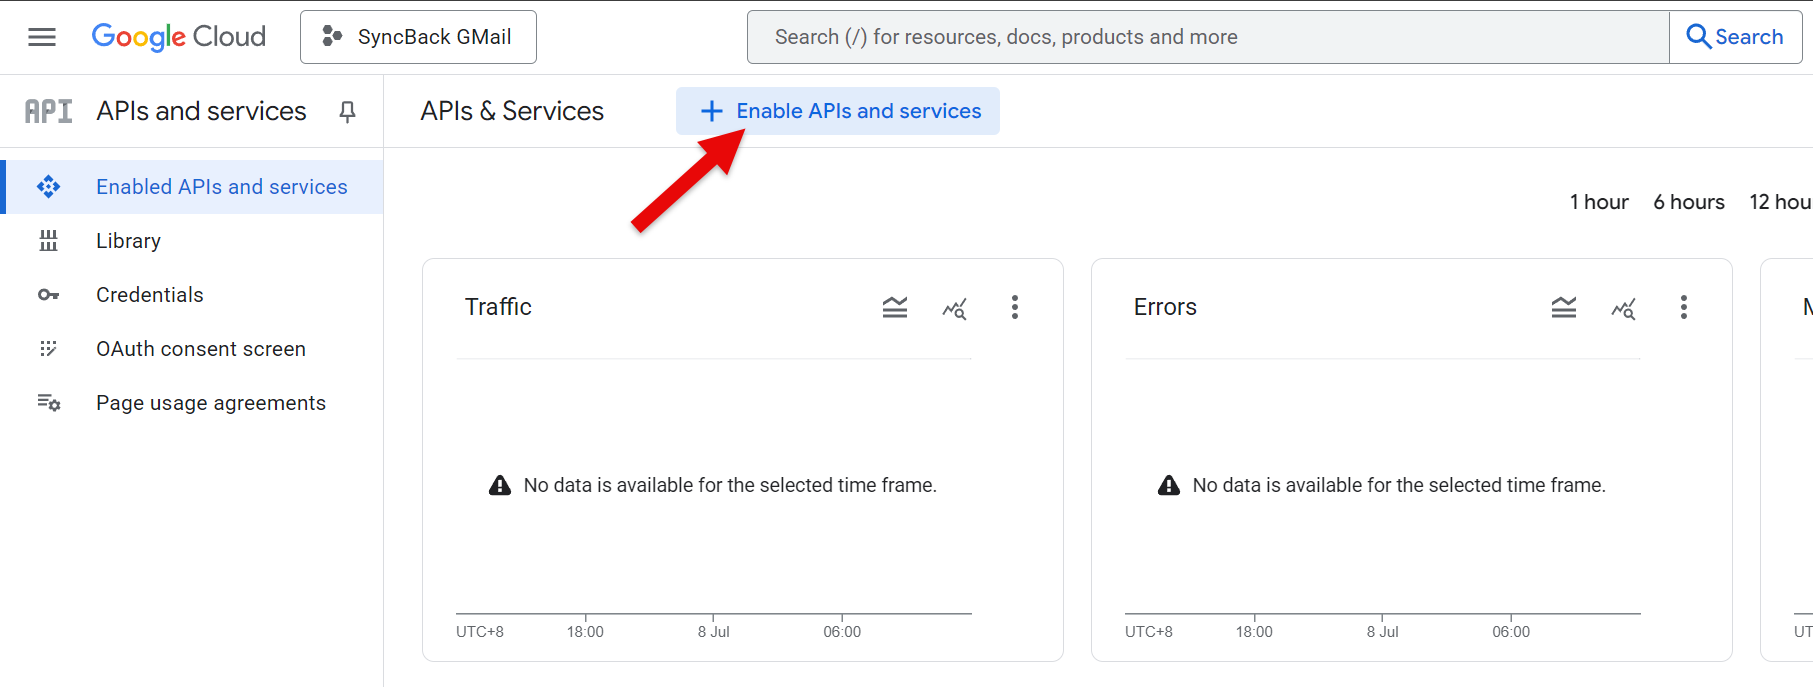Open the Library page

[128, 241]
